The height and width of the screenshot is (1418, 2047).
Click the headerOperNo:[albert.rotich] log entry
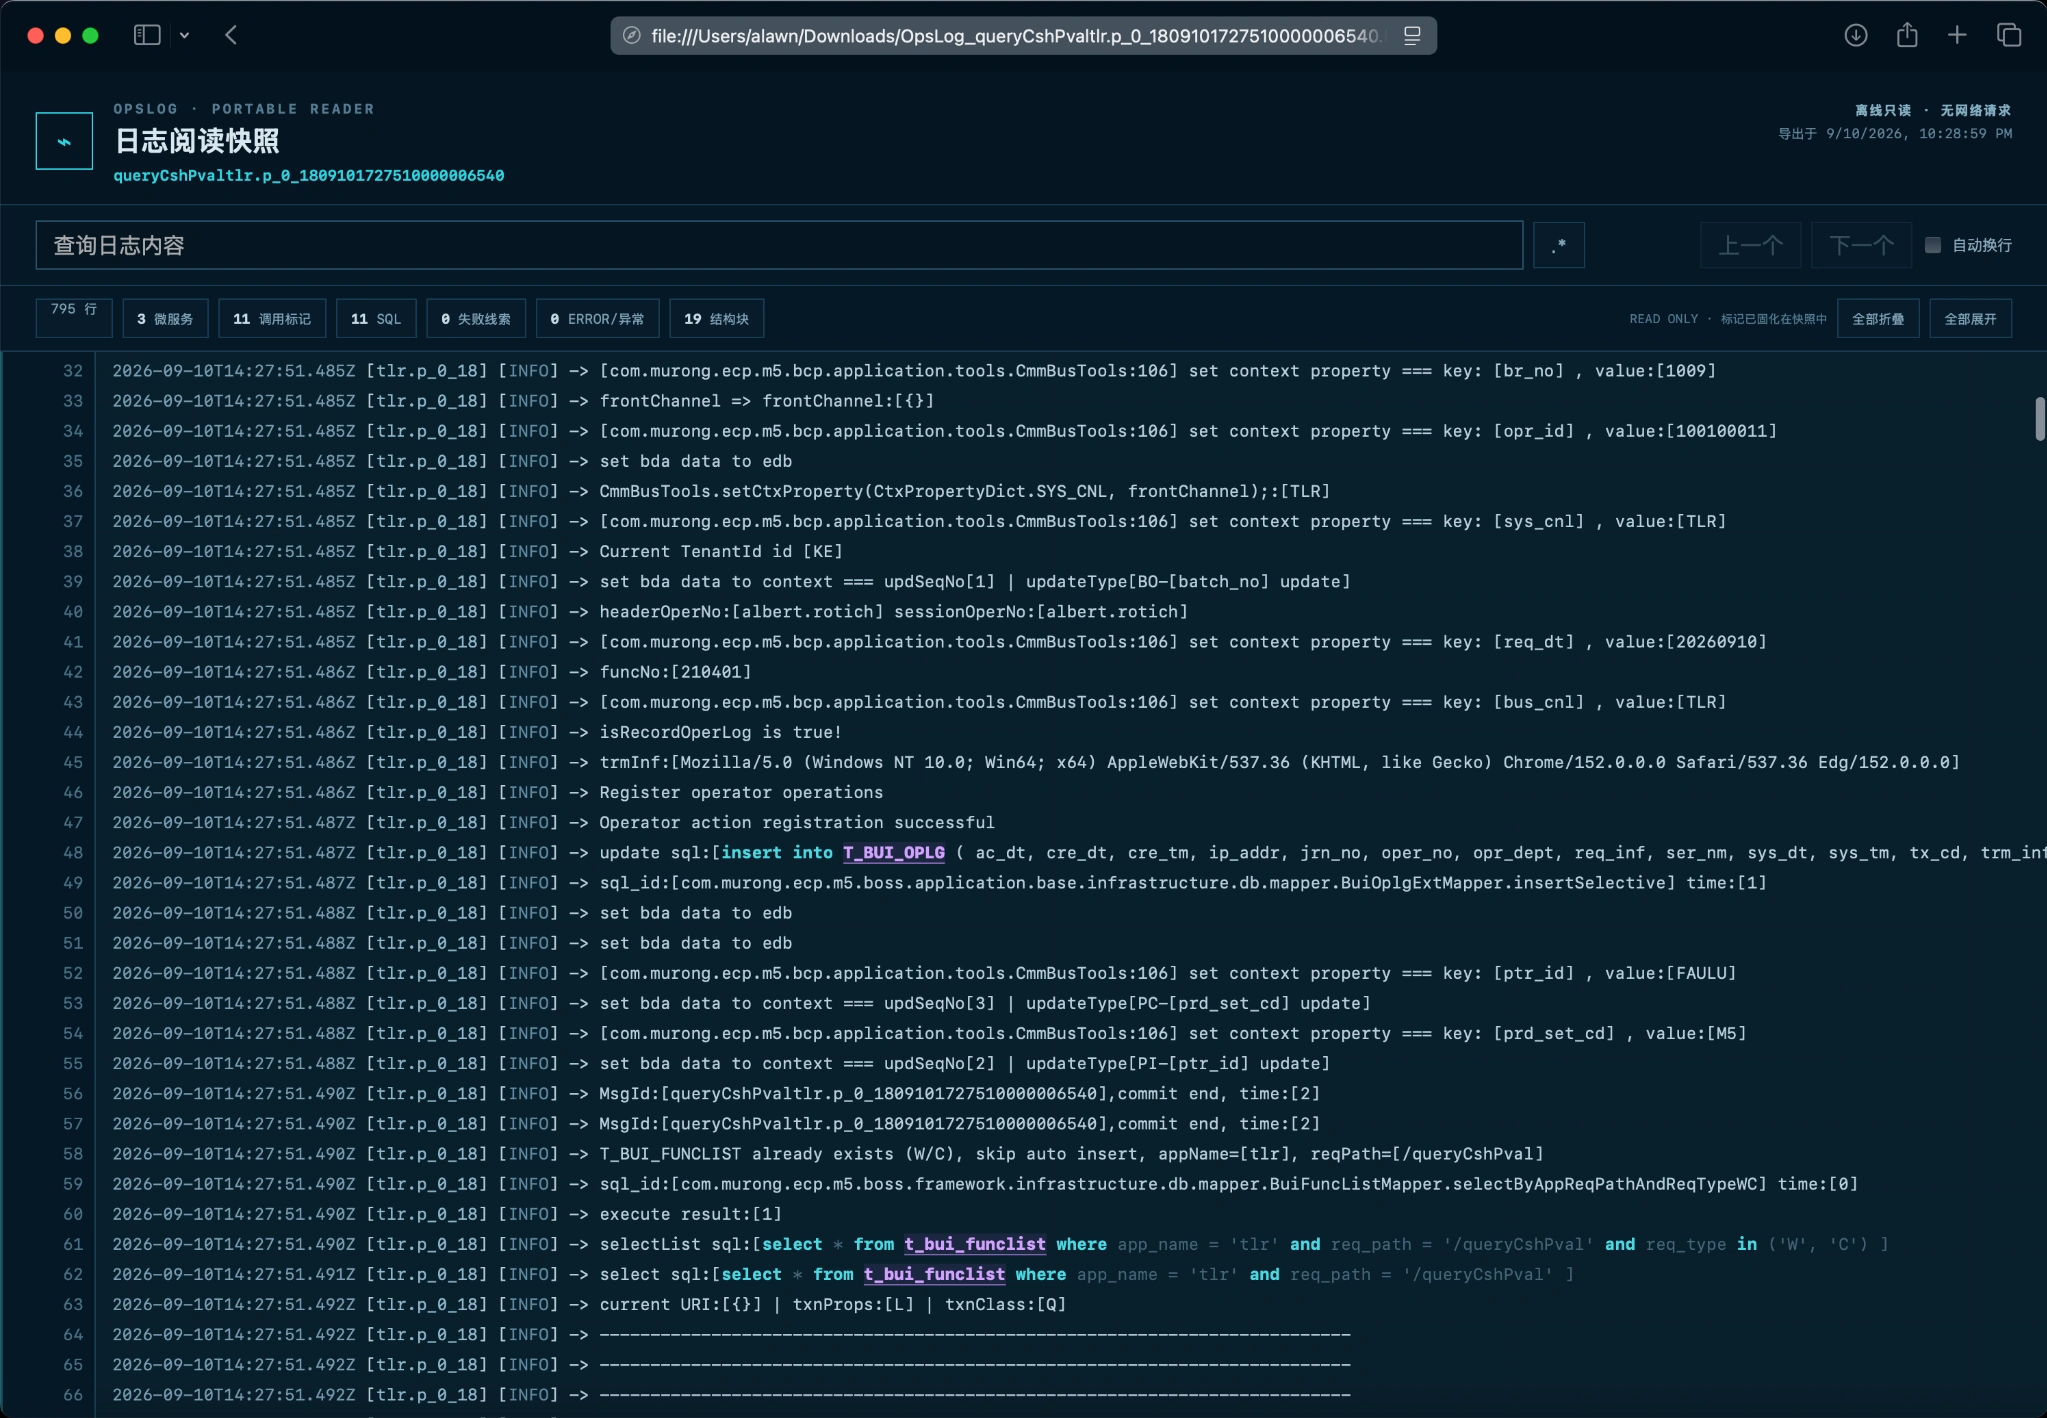(x=893, y=611)
